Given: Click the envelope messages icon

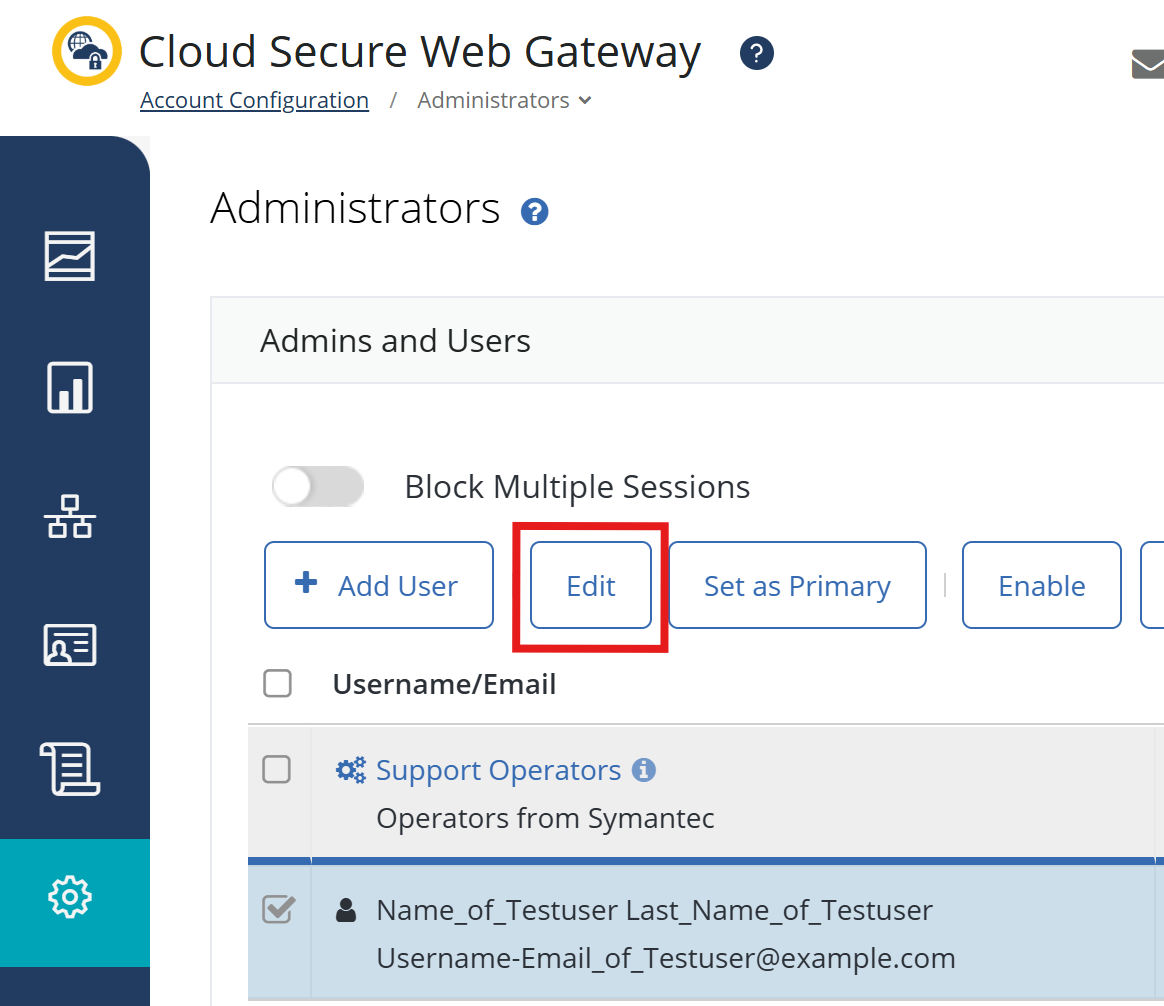Looking at the screenshot, I should click(x=1148, y=64).
